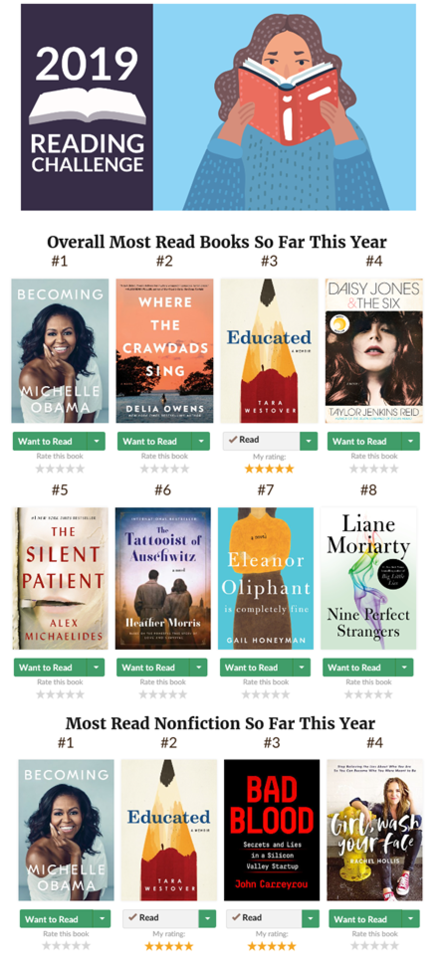Expand shelf dropdown for Eleanor Oliphant
Screen dimensions: 446x960
pos(301,667)
